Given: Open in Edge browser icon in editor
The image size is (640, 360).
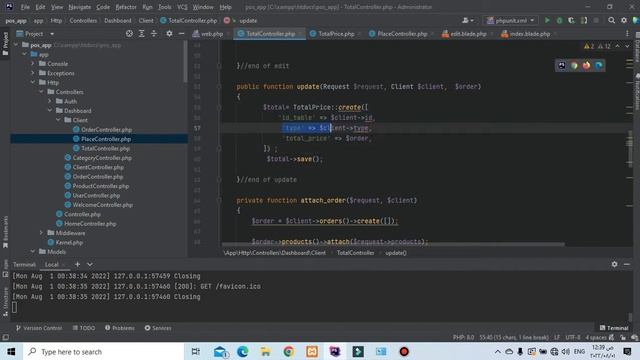Looking at the screenshot, I should pyautogui.click(x=599, y=65).
